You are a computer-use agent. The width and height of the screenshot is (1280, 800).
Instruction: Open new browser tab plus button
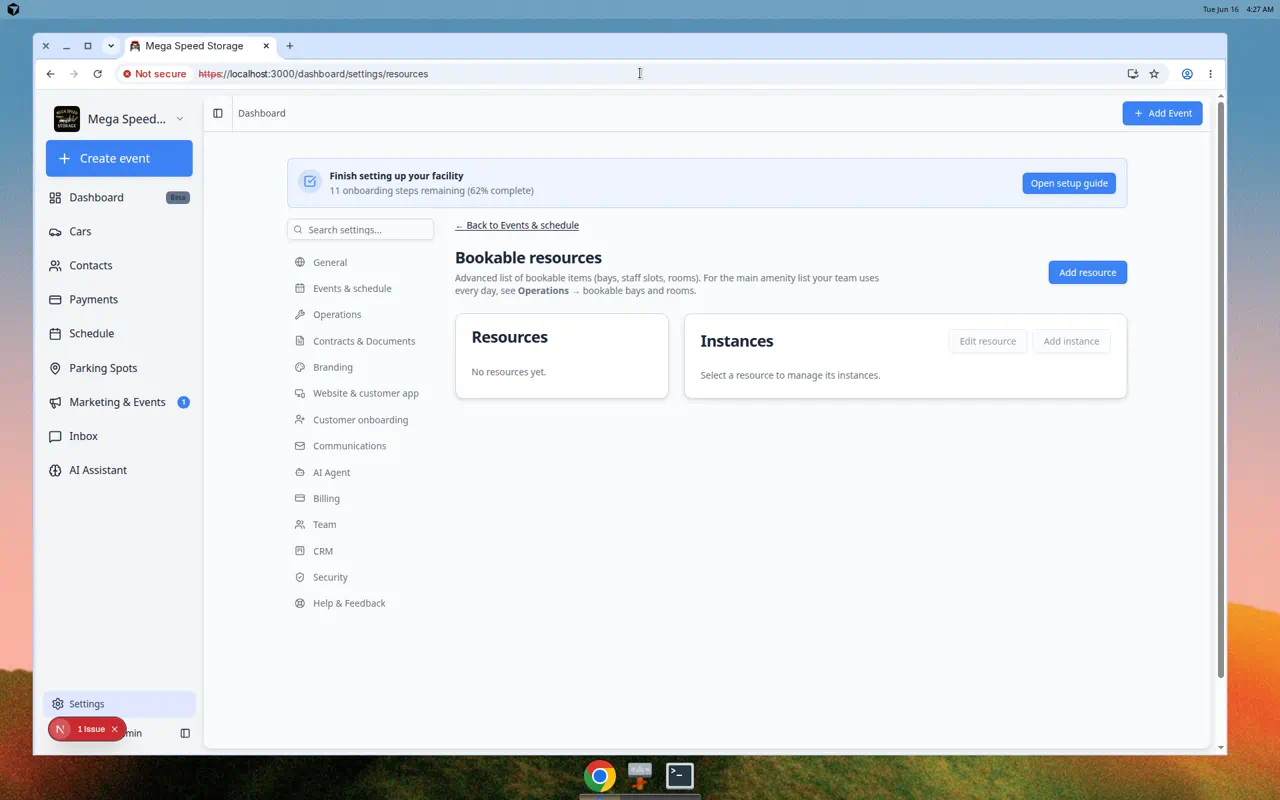[290, 46]
